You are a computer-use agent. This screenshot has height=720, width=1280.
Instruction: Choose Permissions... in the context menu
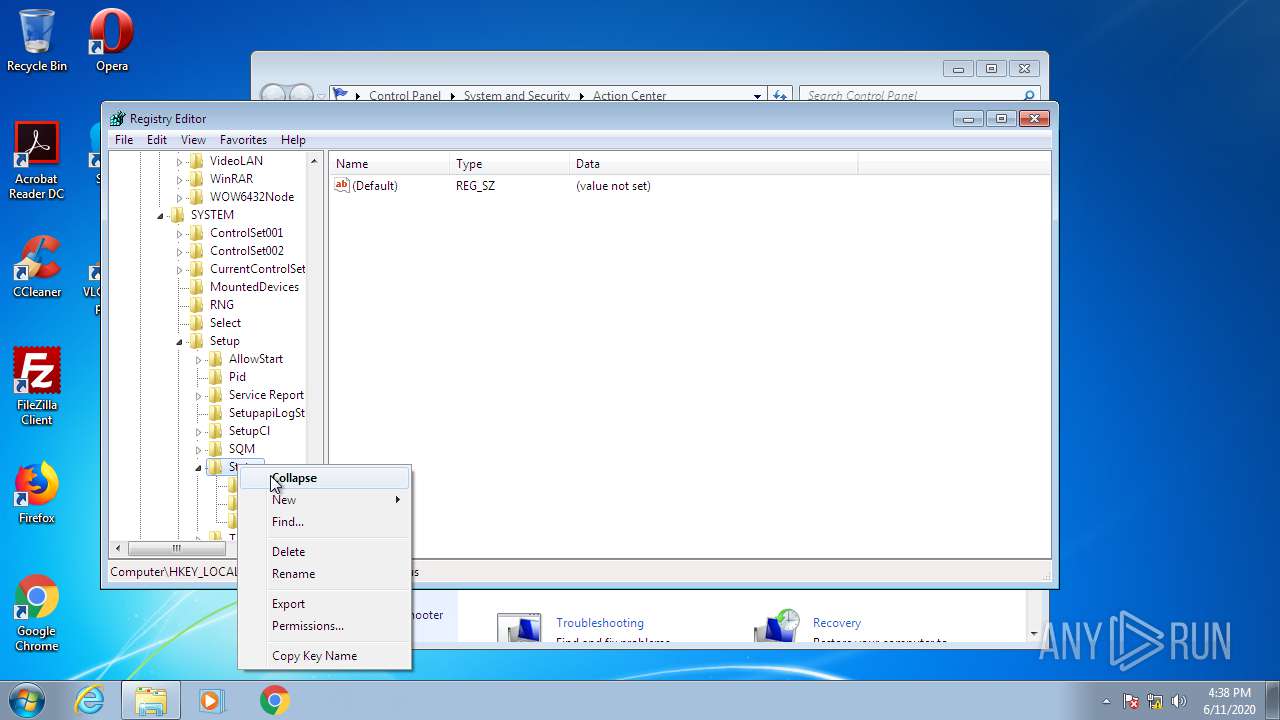click(x=325, y=626)
